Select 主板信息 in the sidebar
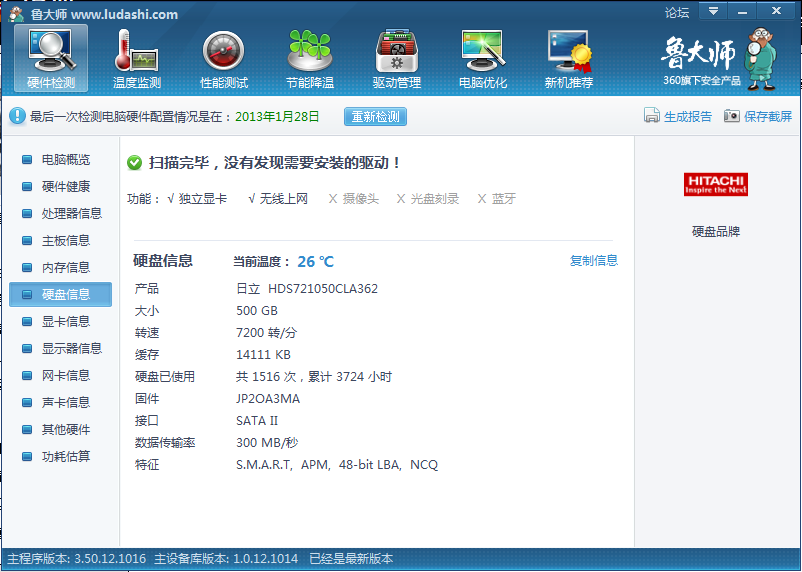The height and width of the screenshot is (572, 802). click(x=60, y=240)
